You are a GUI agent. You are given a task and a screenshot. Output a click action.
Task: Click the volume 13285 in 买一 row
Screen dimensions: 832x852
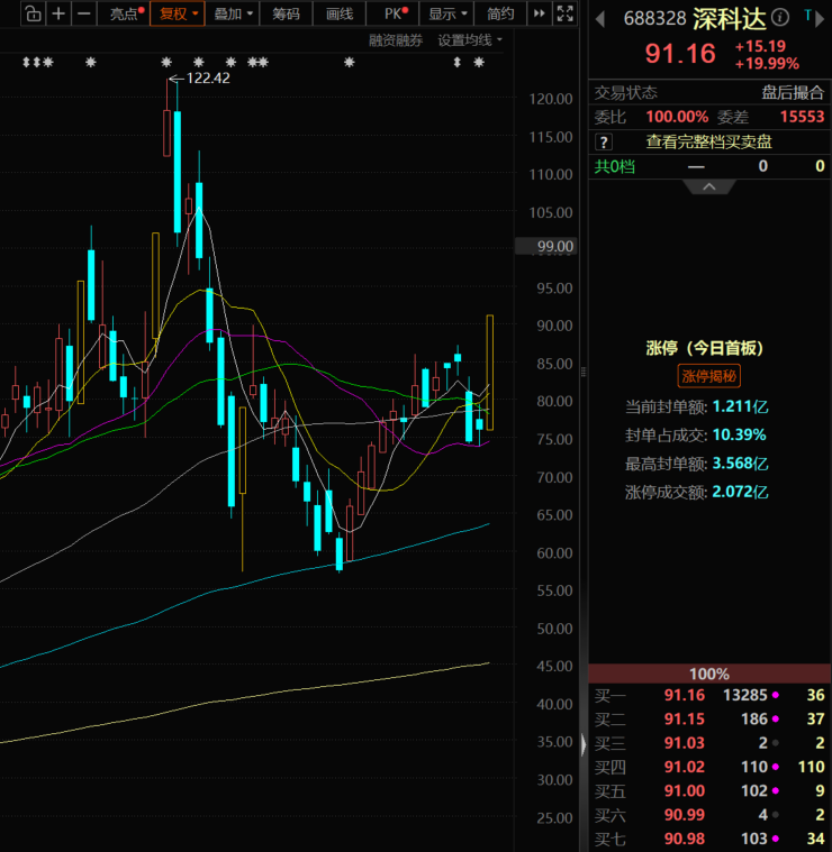[x=745, y=695]
